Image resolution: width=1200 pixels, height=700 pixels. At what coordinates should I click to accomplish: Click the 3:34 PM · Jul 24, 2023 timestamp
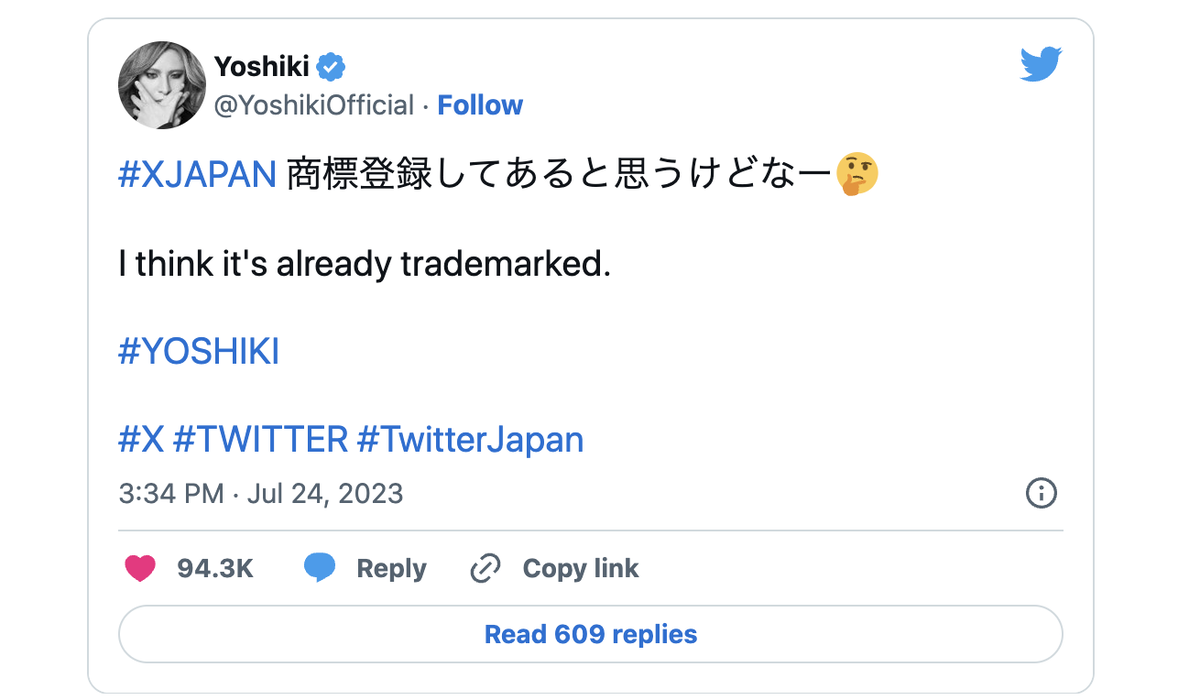[261, 493]
